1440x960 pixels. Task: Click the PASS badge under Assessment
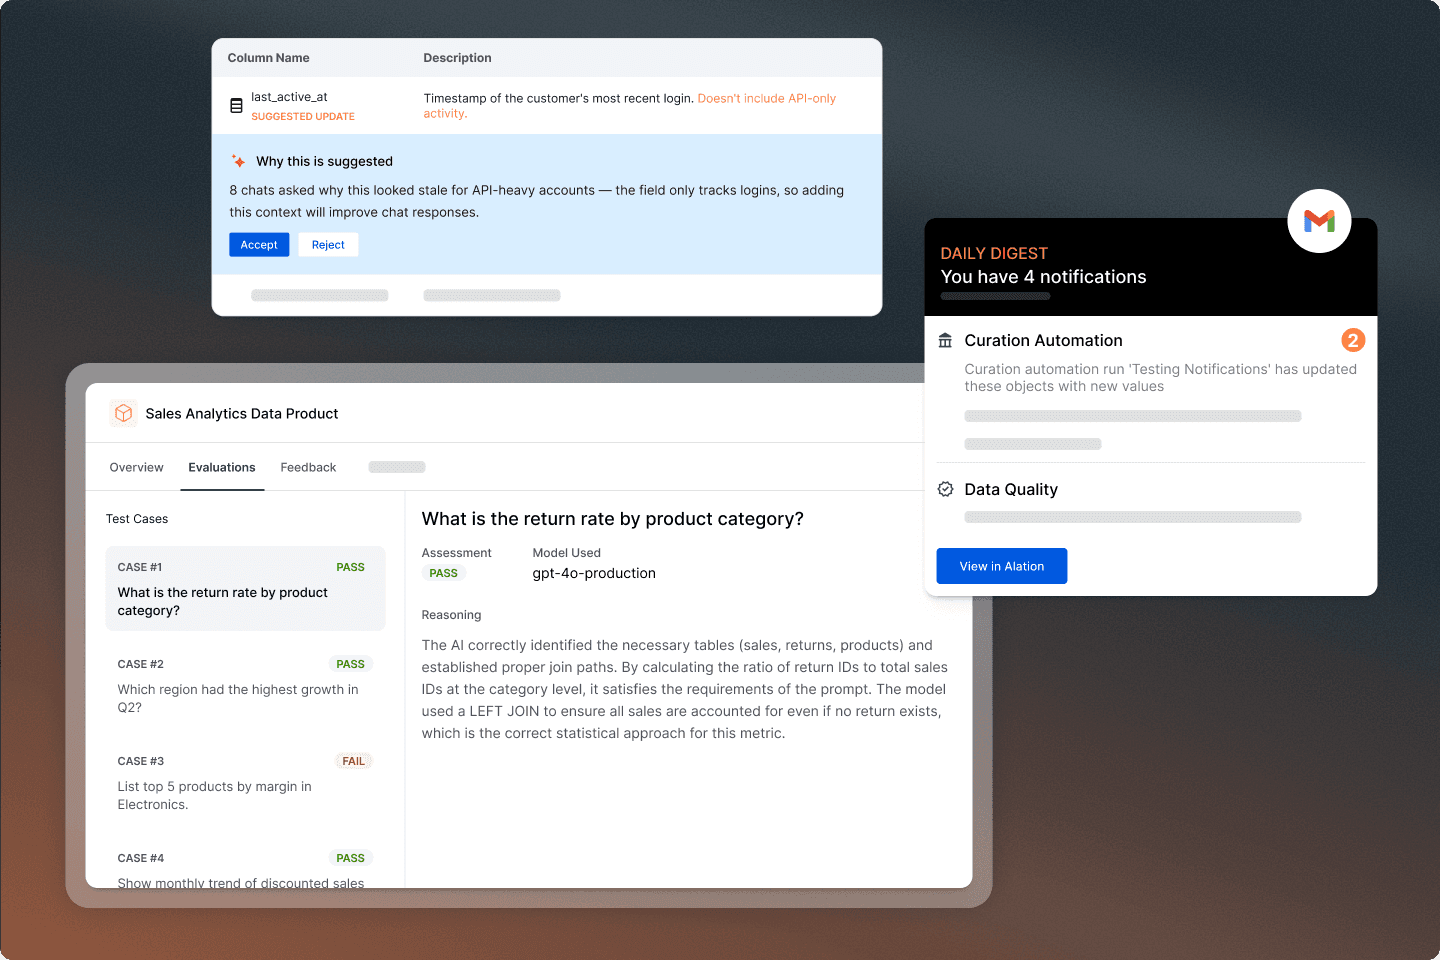tap(443, 573)
